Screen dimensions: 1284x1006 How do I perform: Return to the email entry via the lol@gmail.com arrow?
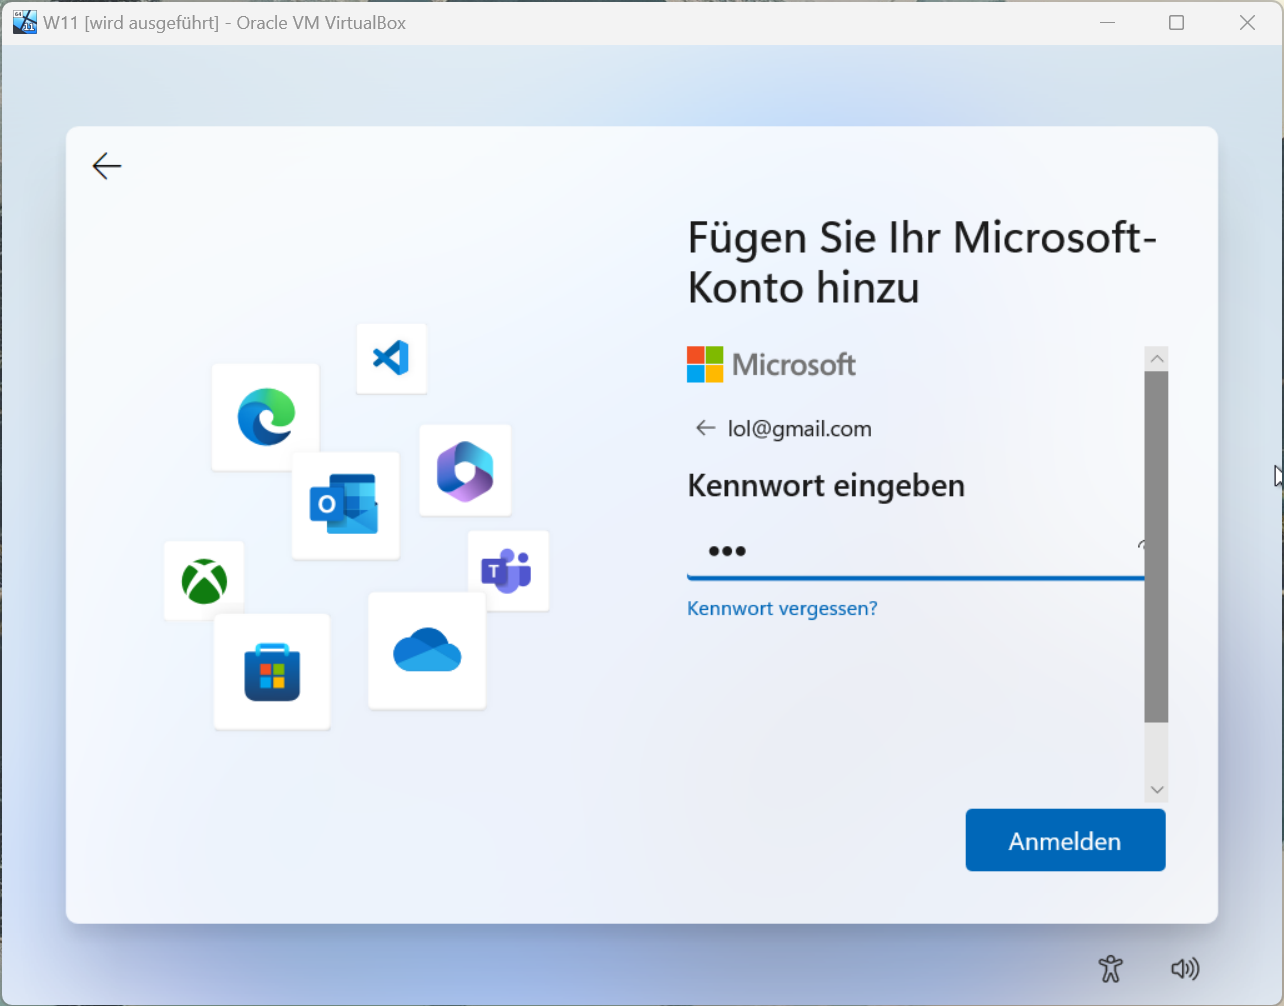pos(705,428)
